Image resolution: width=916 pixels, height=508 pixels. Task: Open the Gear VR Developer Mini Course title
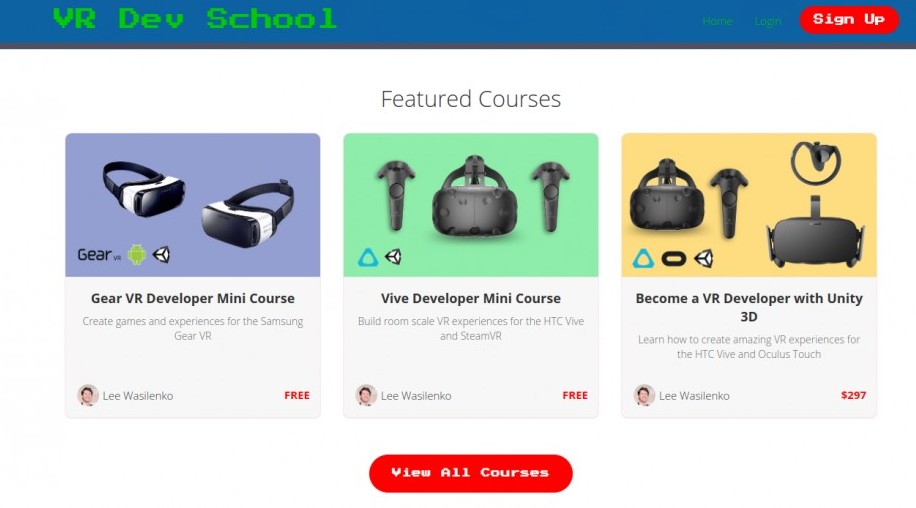pos(193,298)
